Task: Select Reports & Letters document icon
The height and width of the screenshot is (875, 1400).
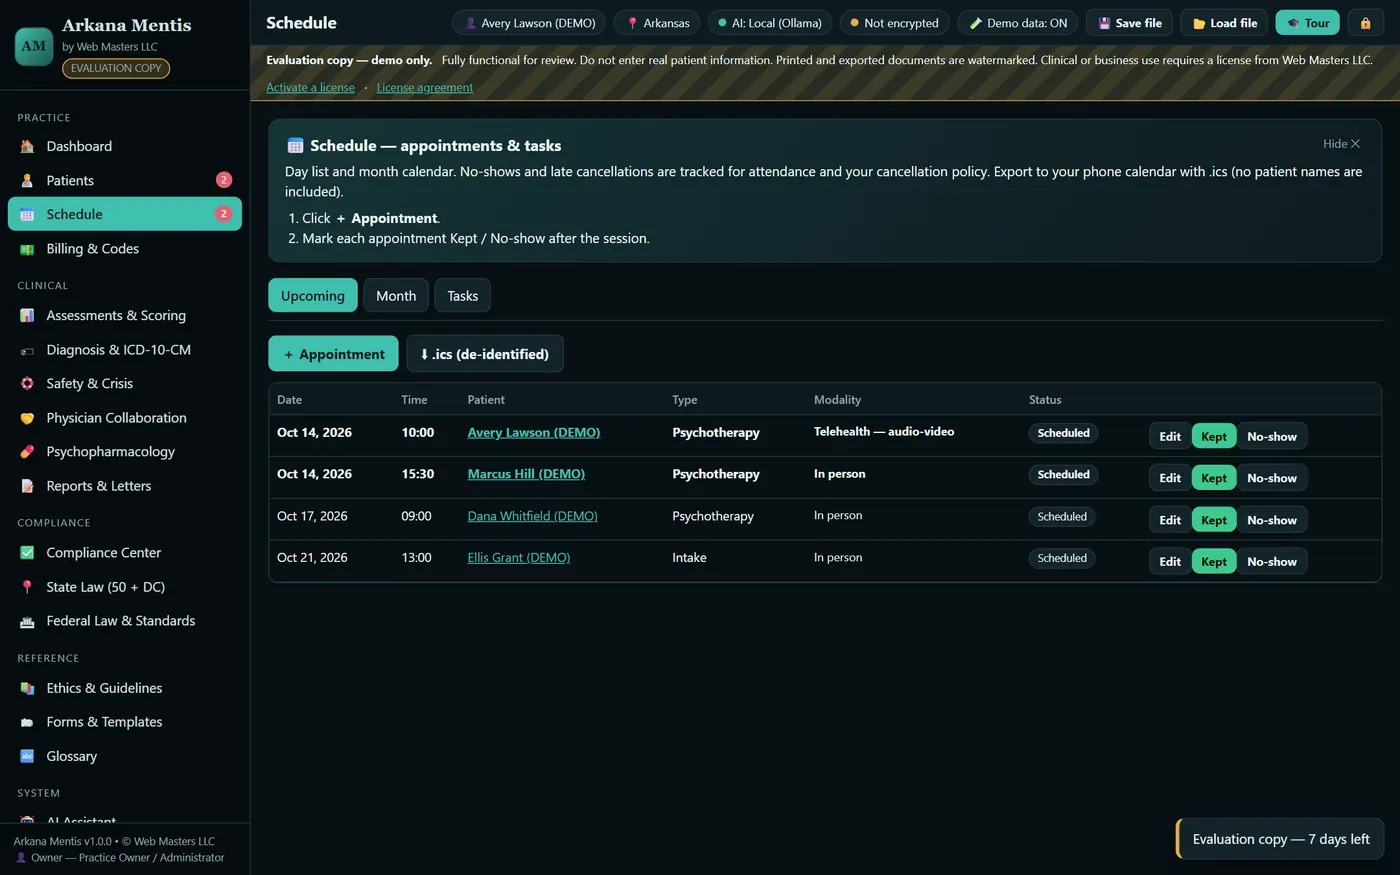Action: tap(27, 486)
